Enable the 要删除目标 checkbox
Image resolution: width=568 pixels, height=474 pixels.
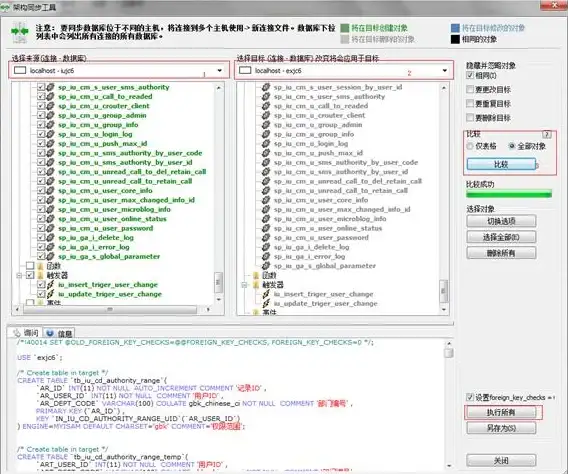[470, 118]
